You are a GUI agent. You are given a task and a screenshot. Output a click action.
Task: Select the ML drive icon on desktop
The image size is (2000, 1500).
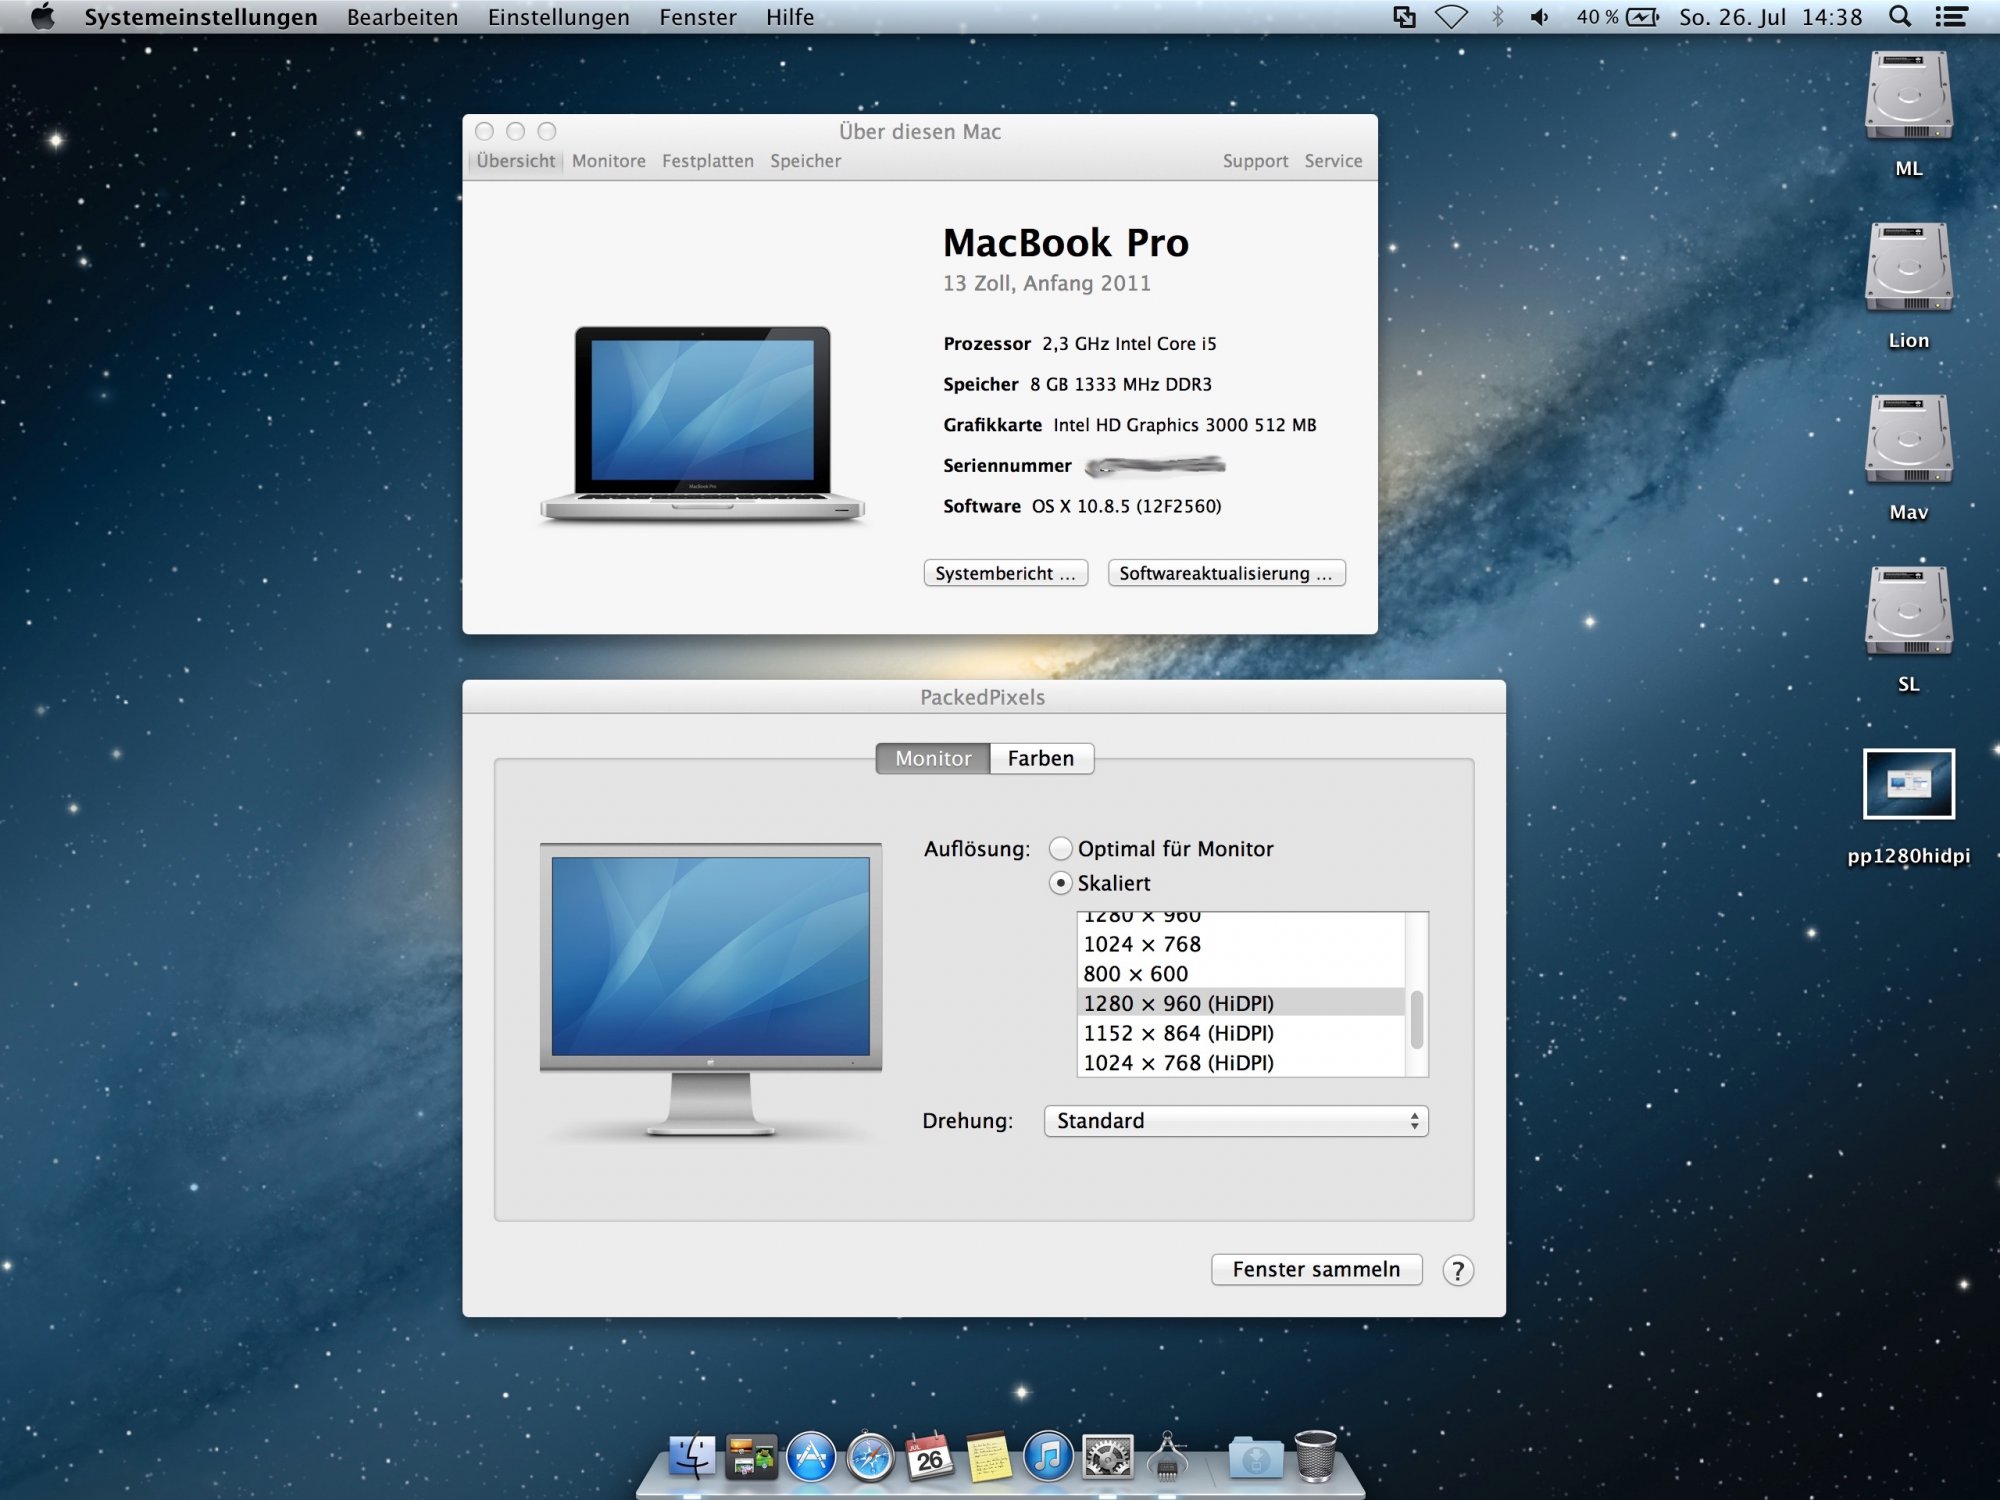point(1908,97)
